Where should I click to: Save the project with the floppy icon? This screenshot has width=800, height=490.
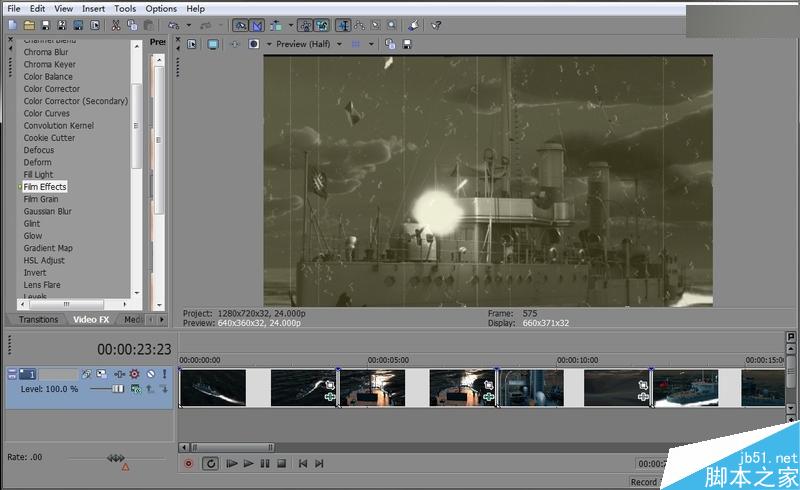click(46, 25)
